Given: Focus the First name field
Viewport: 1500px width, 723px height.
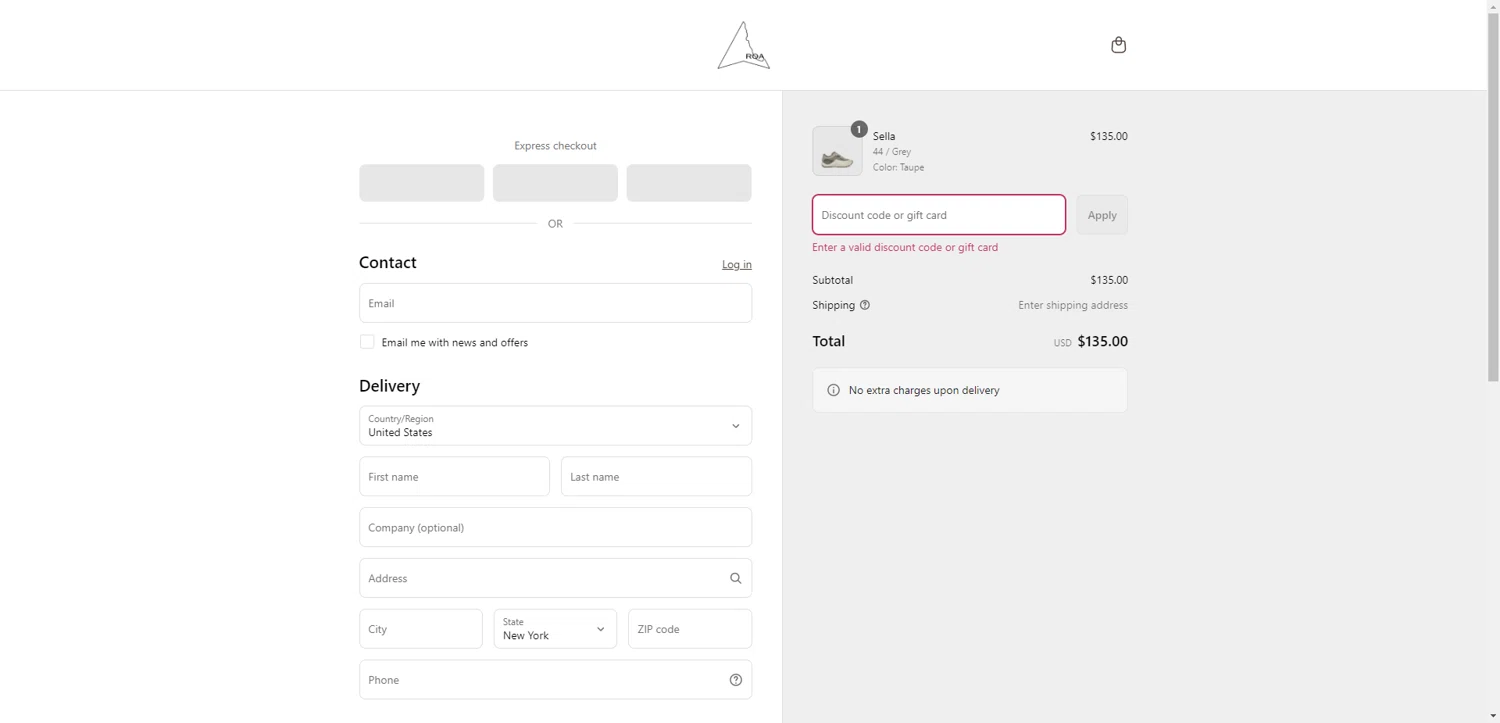Looking at the screenshot, I should pos(454,477).
